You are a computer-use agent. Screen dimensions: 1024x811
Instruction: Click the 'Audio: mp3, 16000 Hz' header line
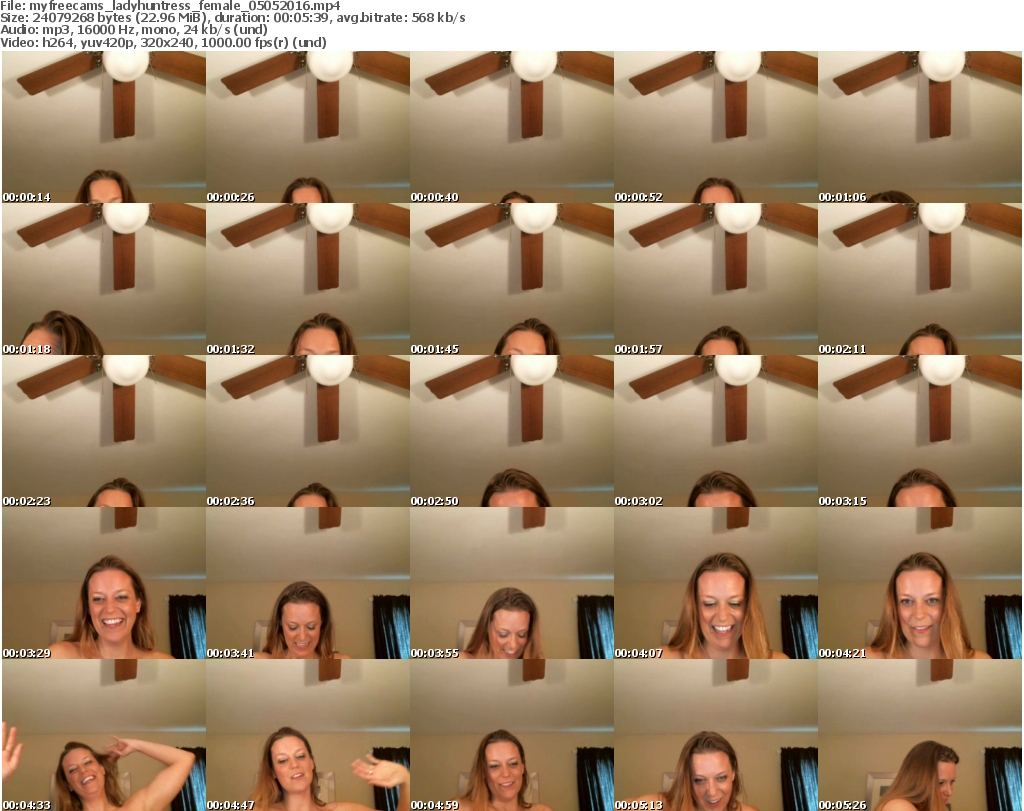[134, 30]
